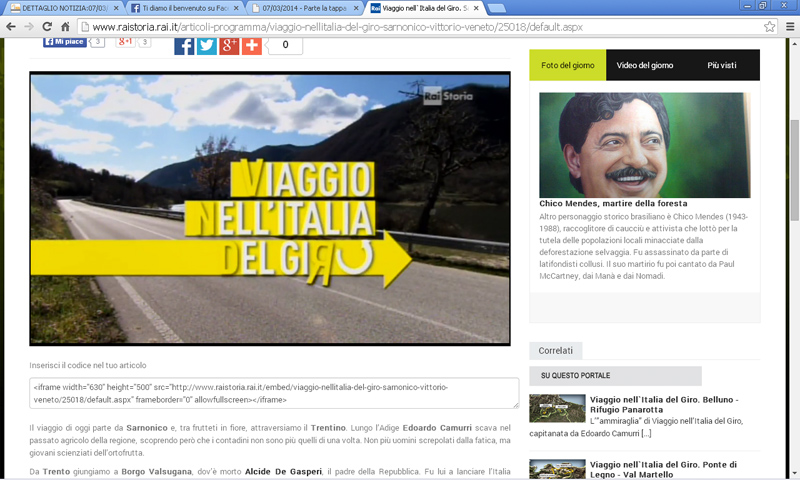Open the Correlati tab
800x480 pixels.
556,350
